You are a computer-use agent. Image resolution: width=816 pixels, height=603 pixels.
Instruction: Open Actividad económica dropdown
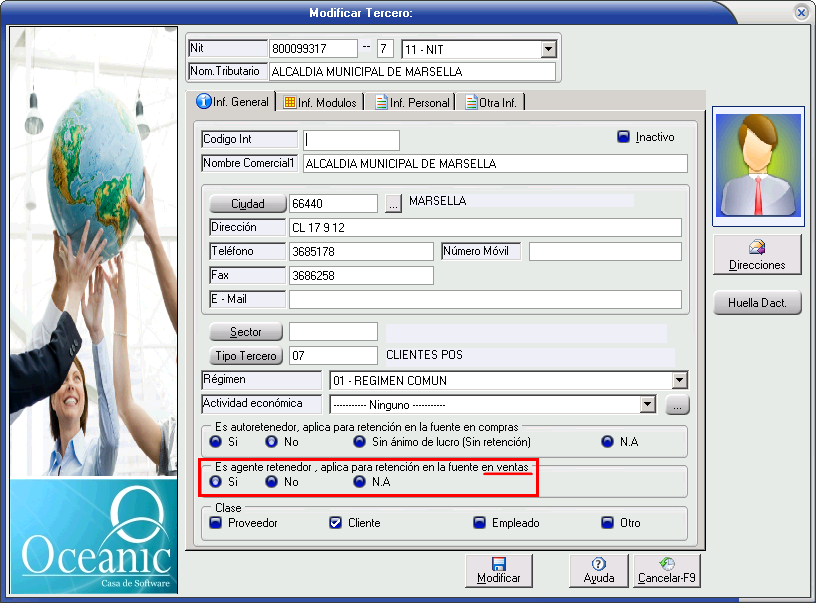click(x=647, y=405)
